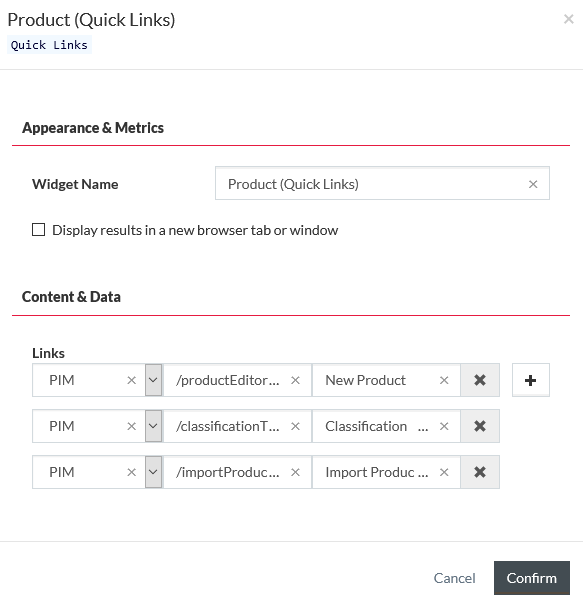Screen dimensions: 583x605
Task: Remove the New Product link row
Action: 480,380
